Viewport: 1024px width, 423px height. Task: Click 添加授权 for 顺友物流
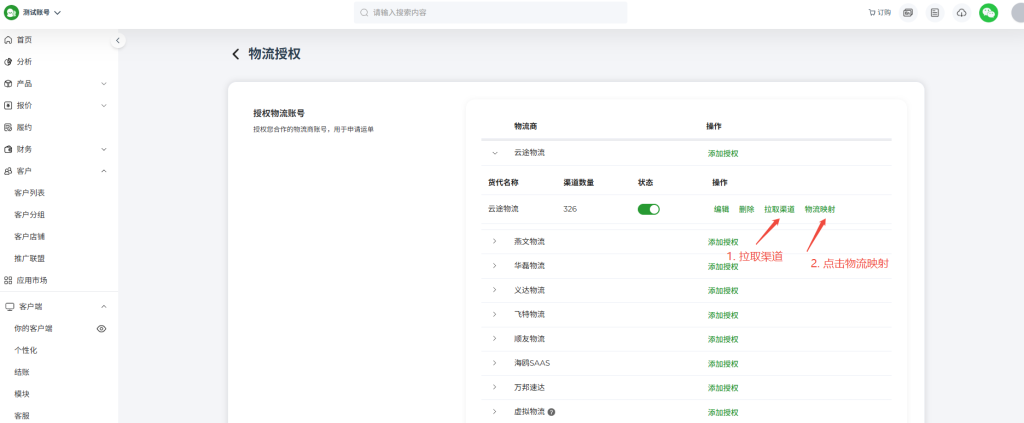[723, 339]
